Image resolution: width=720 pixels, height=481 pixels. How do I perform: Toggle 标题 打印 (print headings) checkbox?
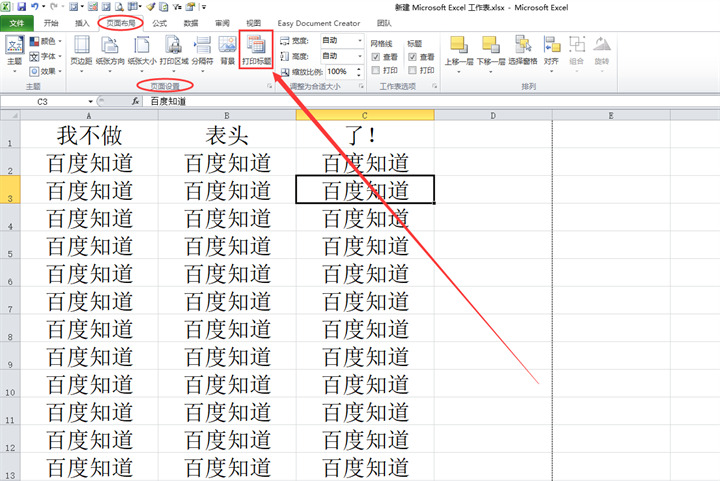(x=412, y=70)
